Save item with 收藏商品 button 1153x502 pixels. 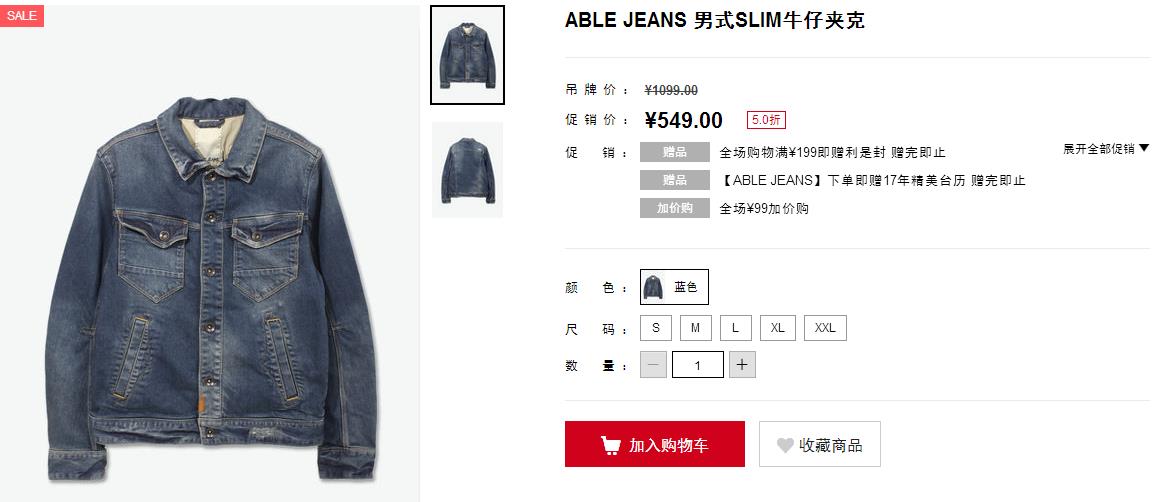click(820, 444)
